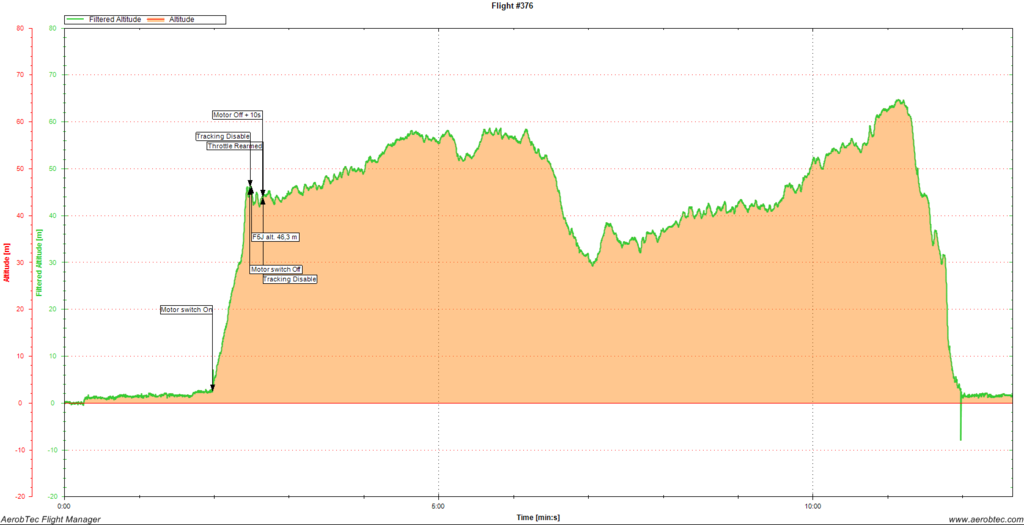Click the arrowhead of Motor switch On marker
The width and height of the screenshot is (1024, 525).
click(212, 387)
